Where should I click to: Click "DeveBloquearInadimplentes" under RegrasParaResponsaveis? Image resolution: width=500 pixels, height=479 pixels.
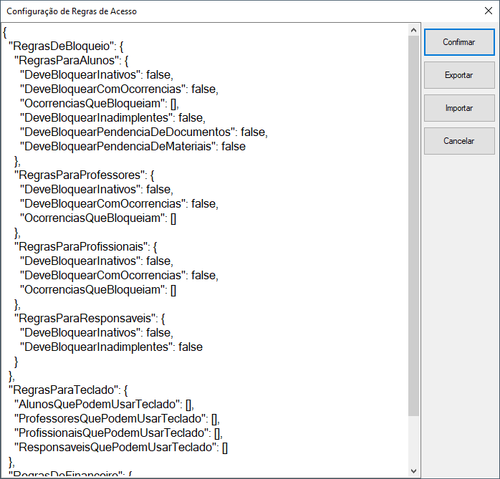coord(111,347)
